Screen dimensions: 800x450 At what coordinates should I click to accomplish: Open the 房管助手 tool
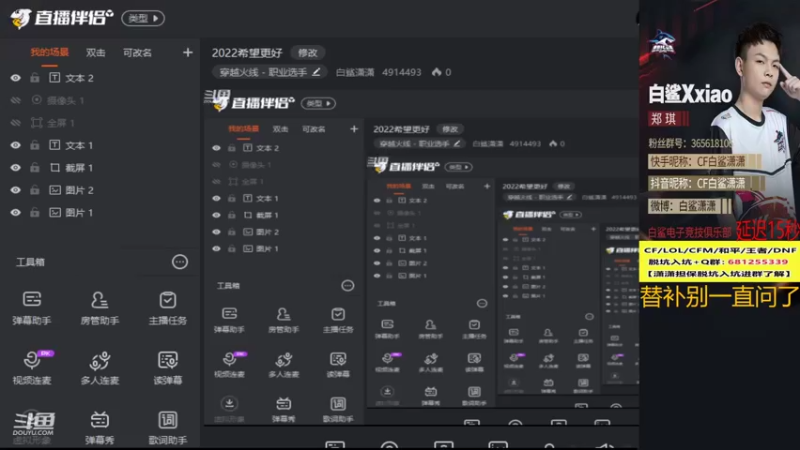[x=99, y=307]
